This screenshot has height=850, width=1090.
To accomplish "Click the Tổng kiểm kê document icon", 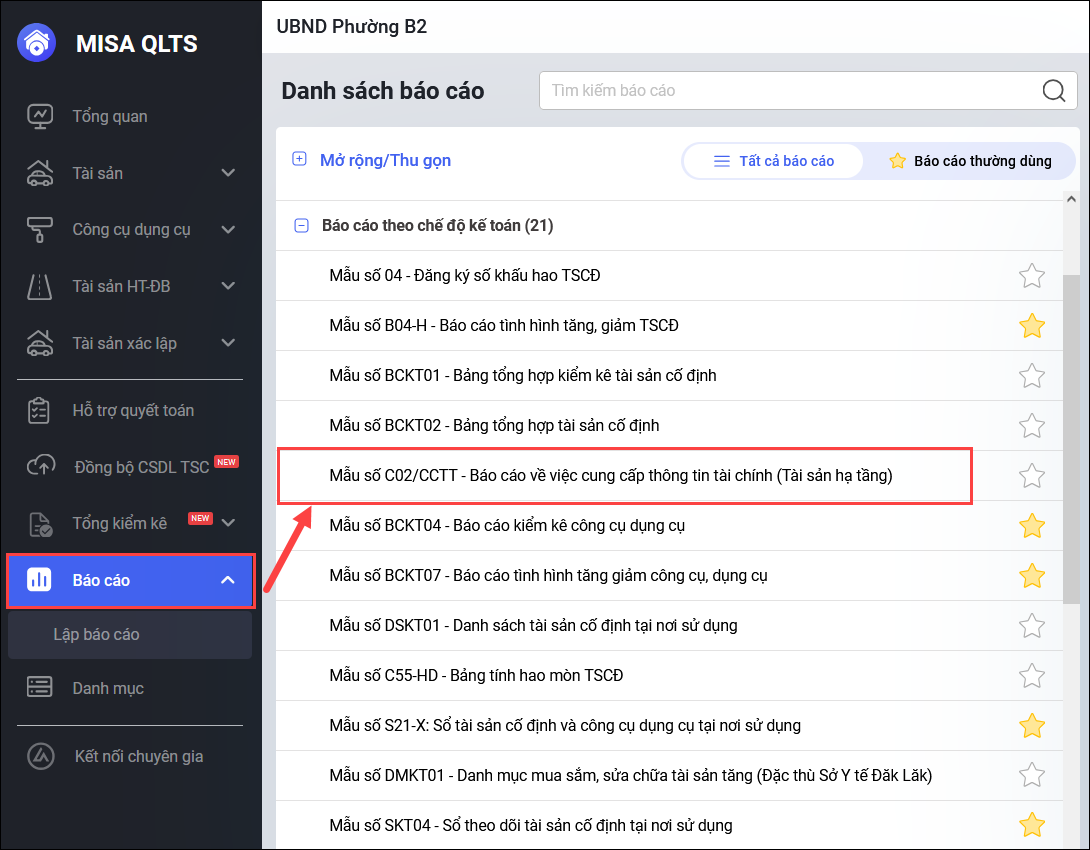I will pyautogui.click(x=40, y=524).
